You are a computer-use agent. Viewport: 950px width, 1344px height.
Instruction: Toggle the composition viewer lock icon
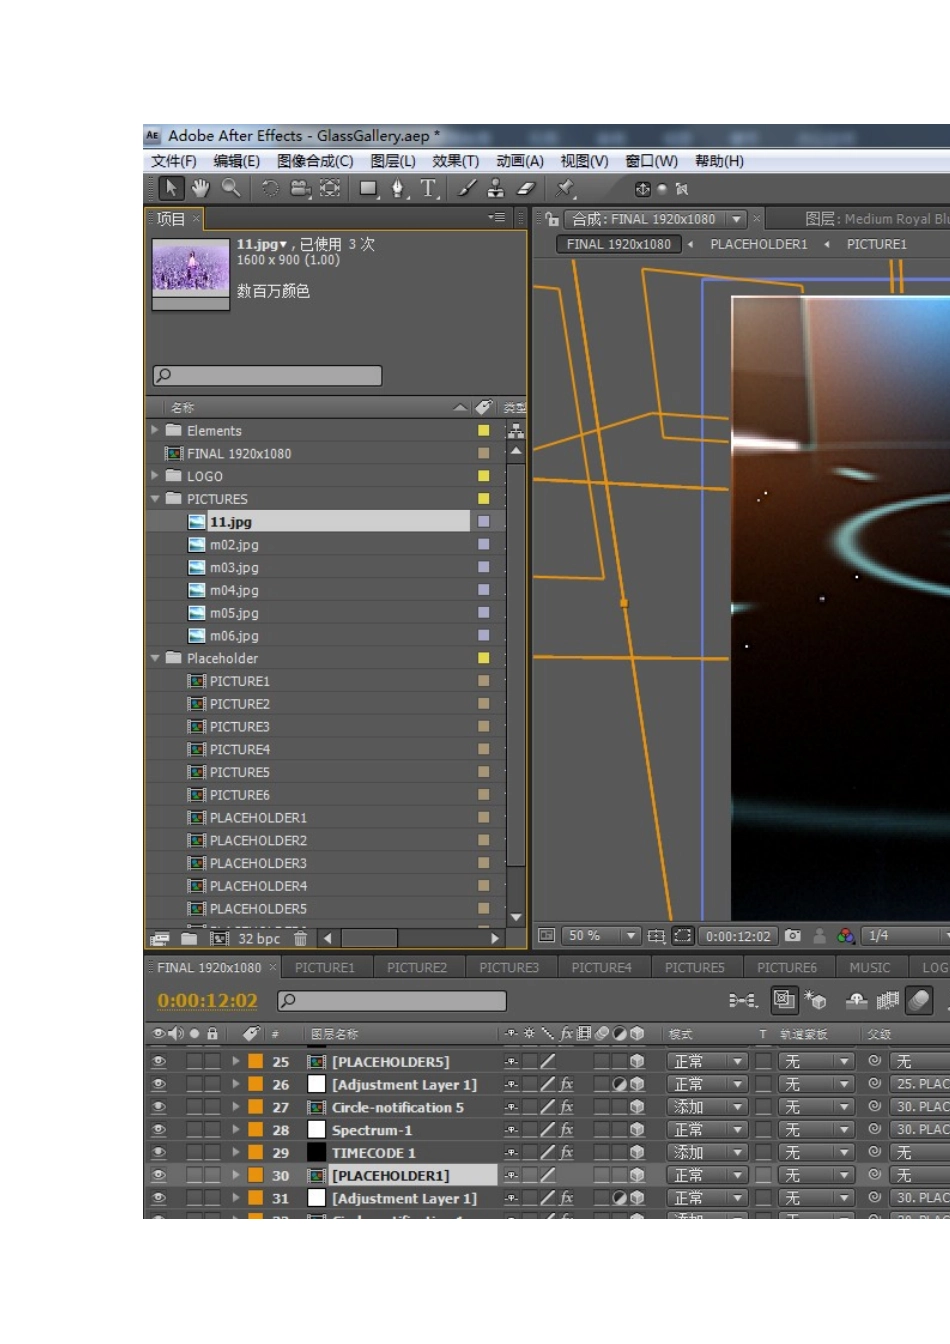pyautogui.click(x=552, y=219)
